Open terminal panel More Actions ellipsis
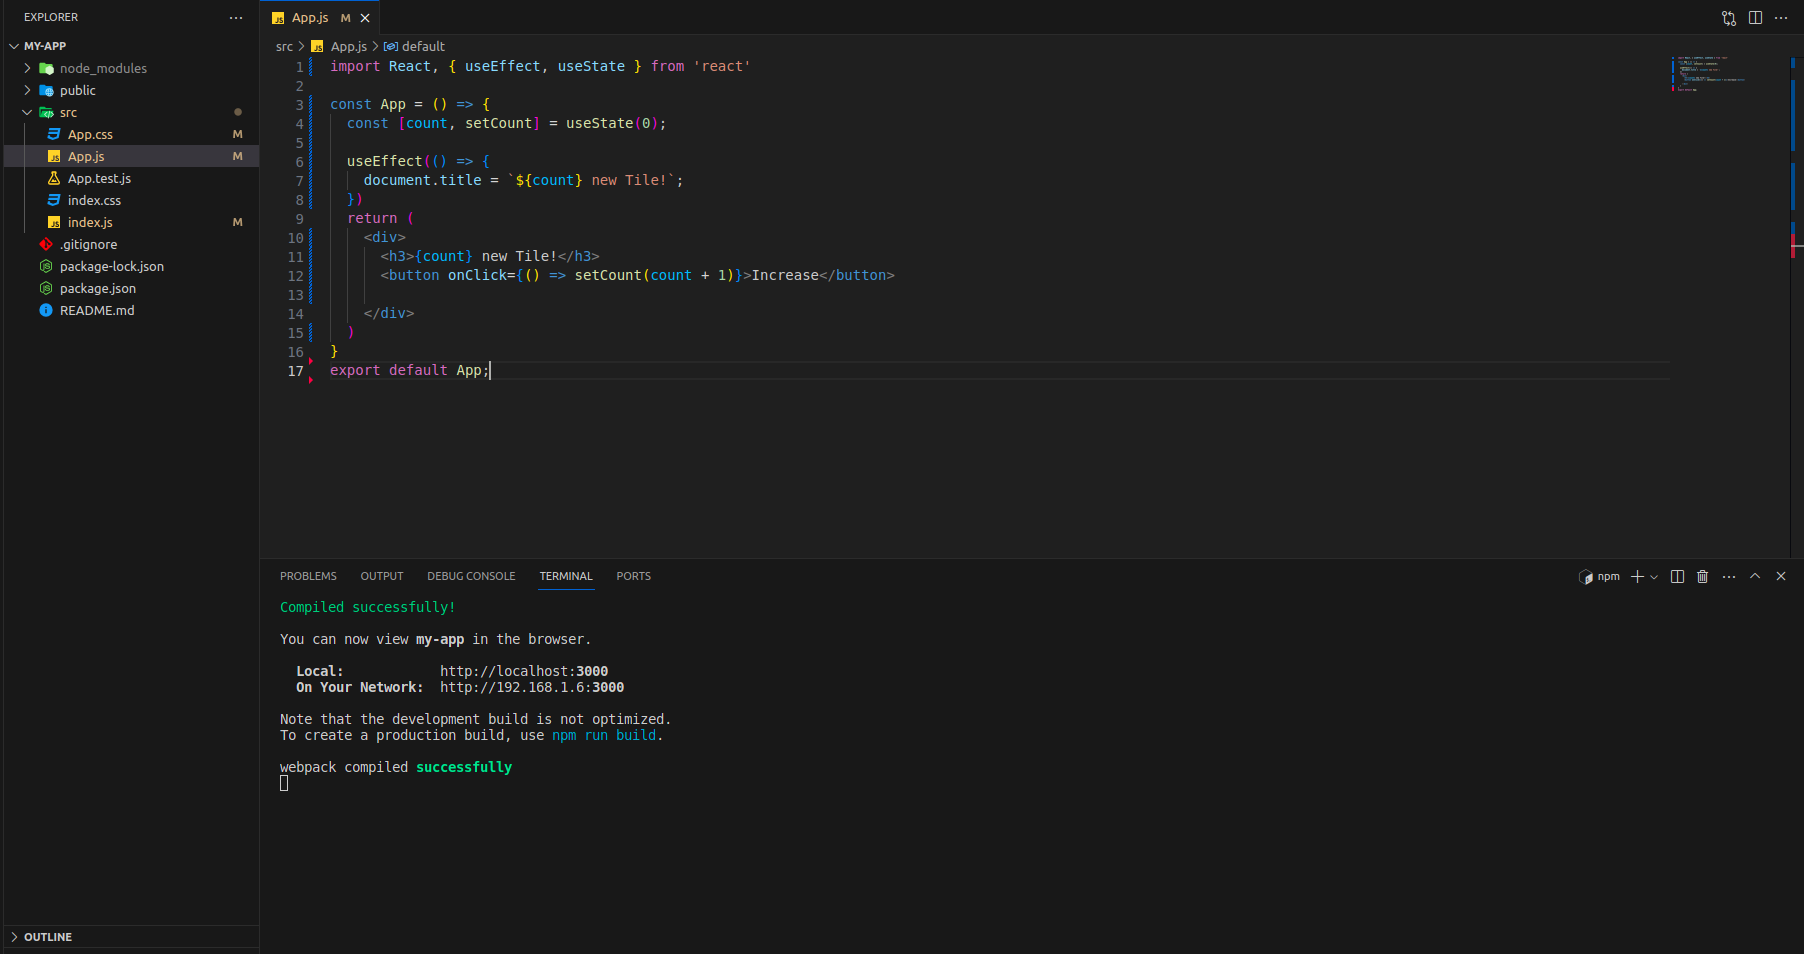Viewport: 1804px width, 954px height. pyautogui.click(x=1729, y=577)
